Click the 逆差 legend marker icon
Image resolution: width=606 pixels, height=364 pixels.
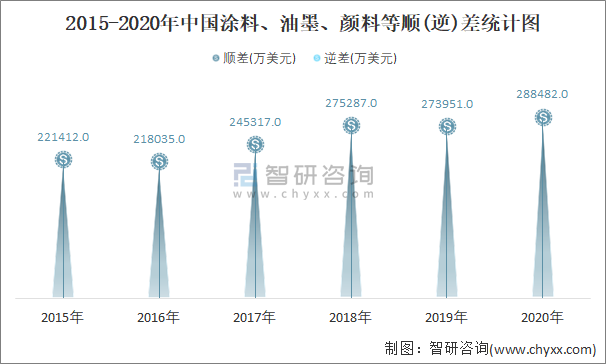[x=317, y=58]
